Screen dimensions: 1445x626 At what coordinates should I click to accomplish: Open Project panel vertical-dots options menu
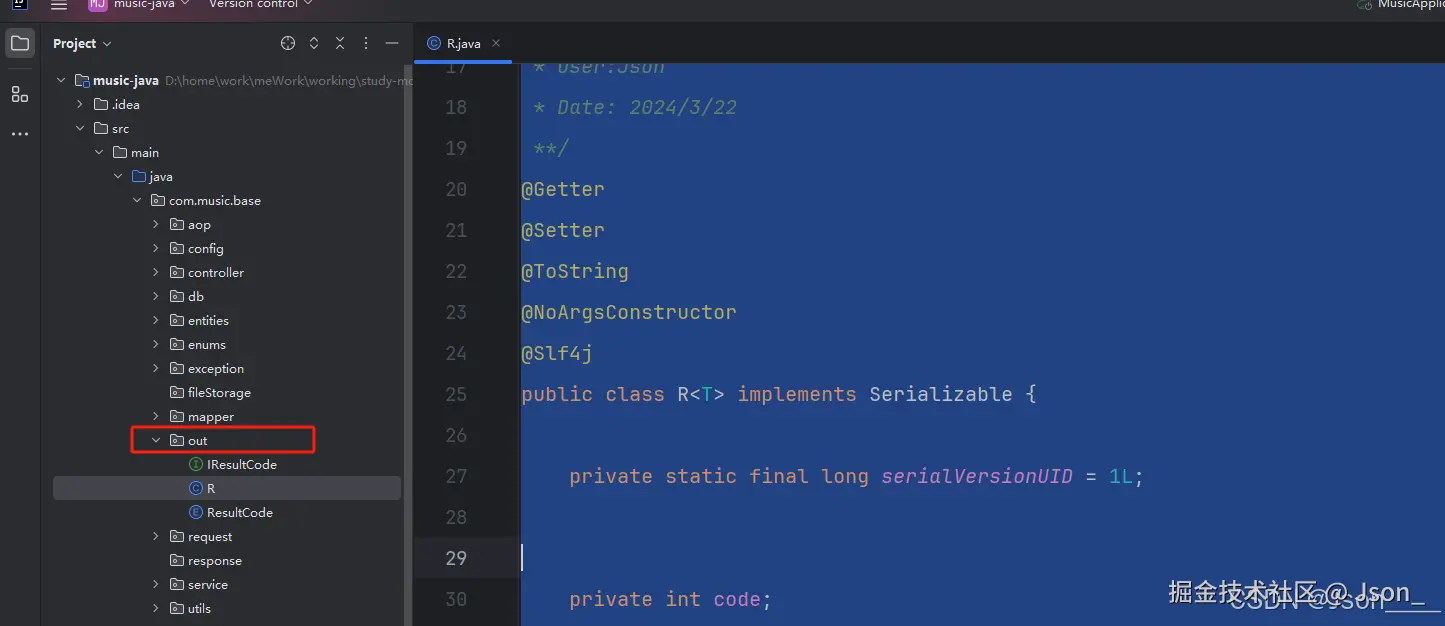point(366,43)
